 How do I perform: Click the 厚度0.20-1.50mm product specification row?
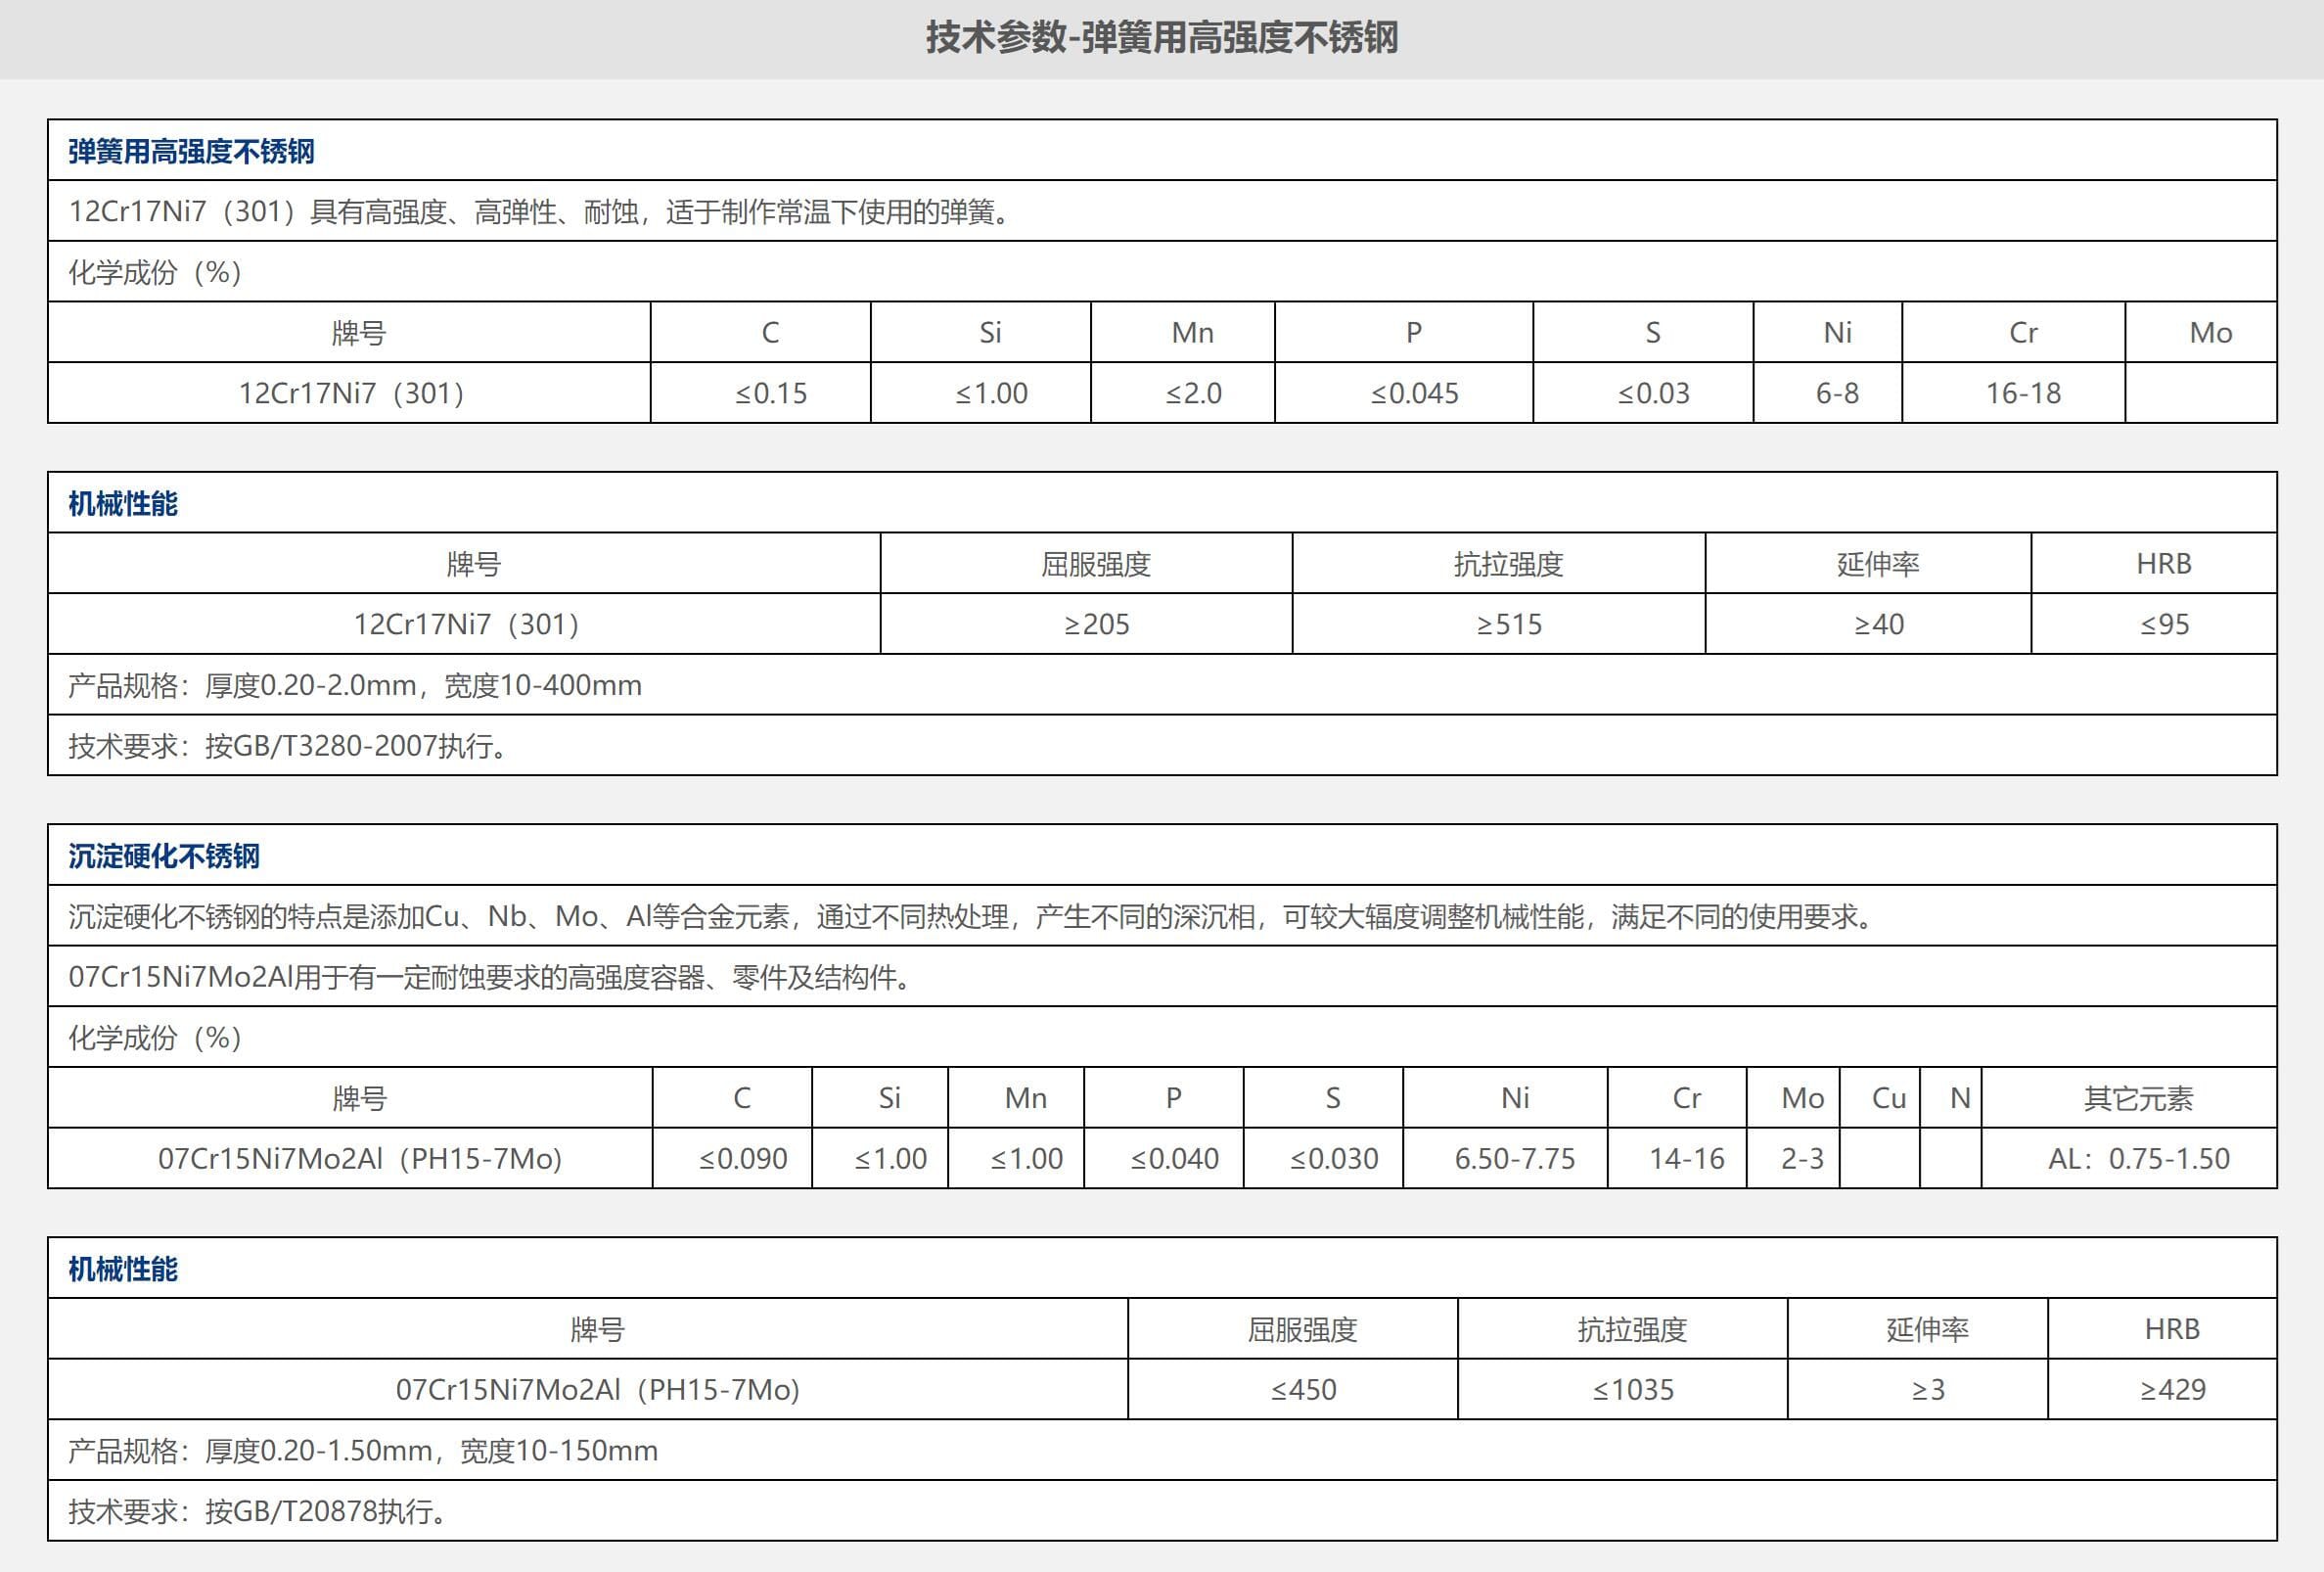pos(362,1450)
